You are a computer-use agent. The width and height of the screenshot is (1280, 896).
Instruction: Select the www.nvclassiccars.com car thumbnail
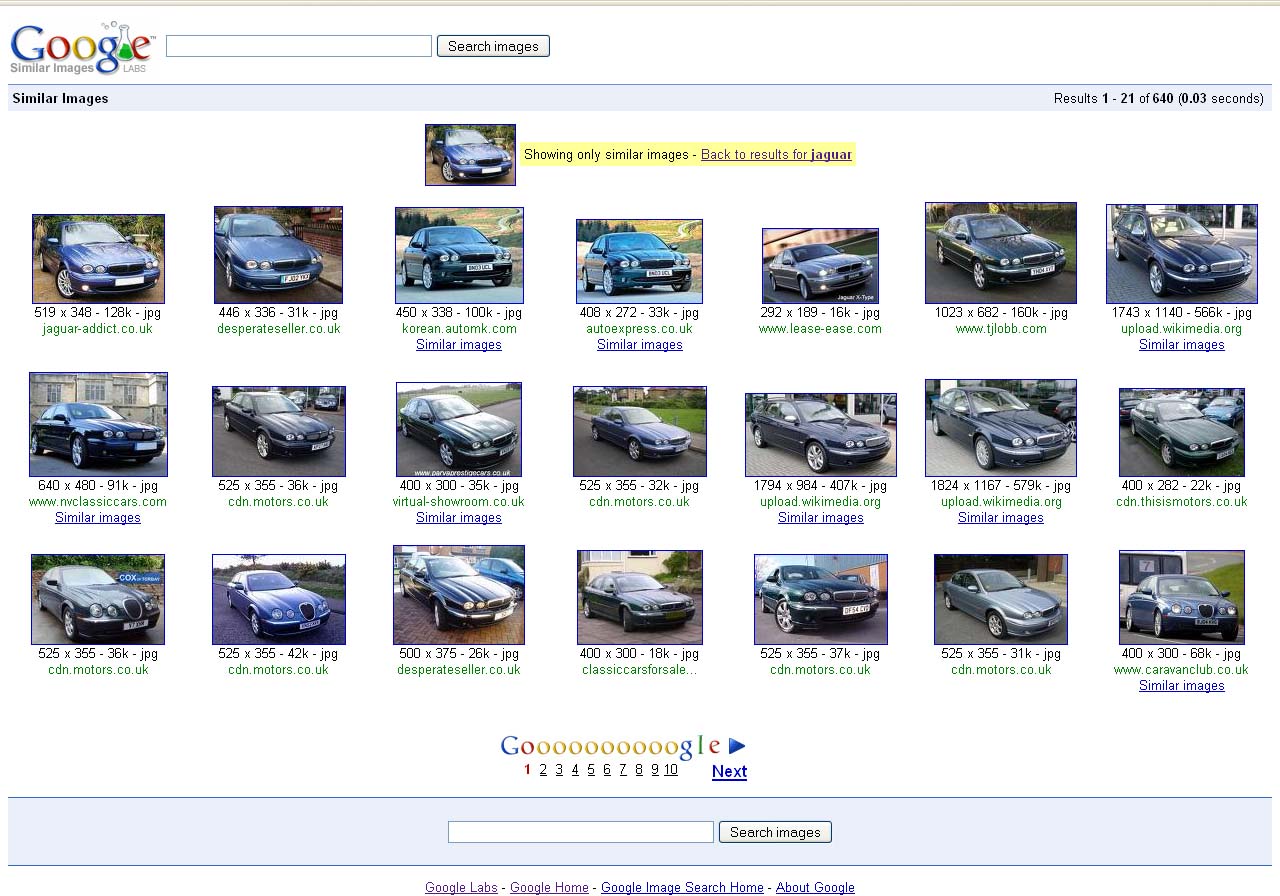point(98,425)
